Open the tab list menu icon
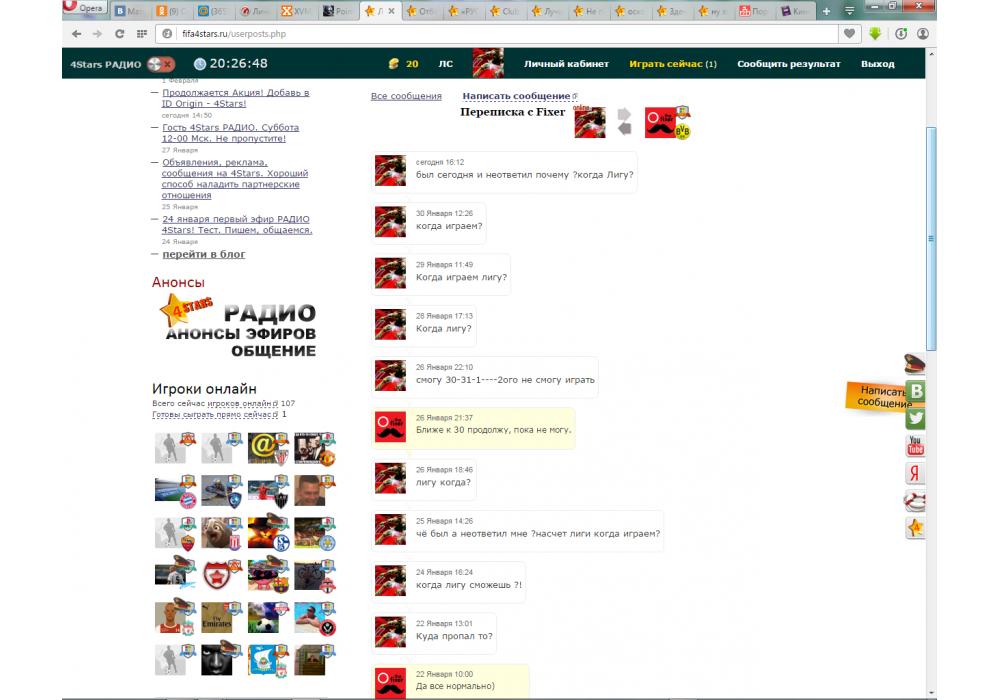 (849, 11)
